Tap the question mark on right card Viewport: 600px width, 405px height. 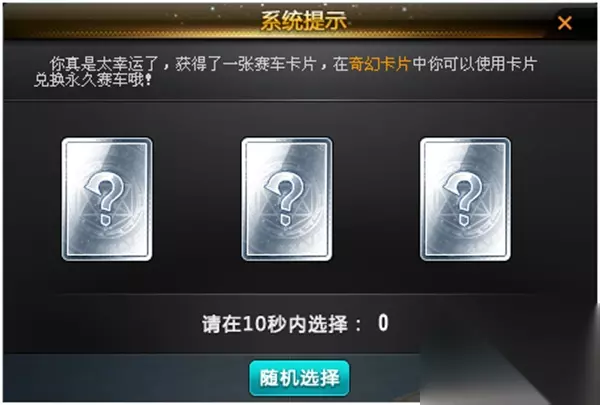(x=463, y=199)
